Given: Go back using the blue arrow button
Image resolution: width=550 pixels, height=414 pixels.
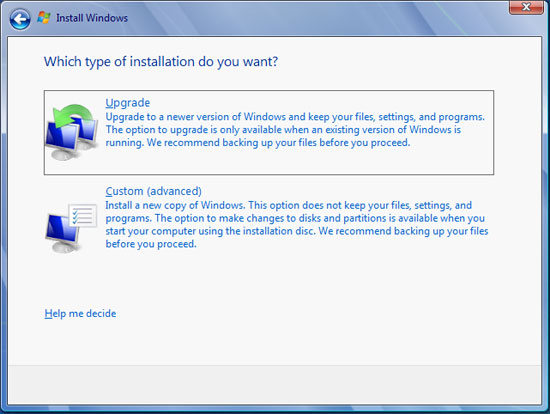Looking at the screenshot, I should point(20,19).
